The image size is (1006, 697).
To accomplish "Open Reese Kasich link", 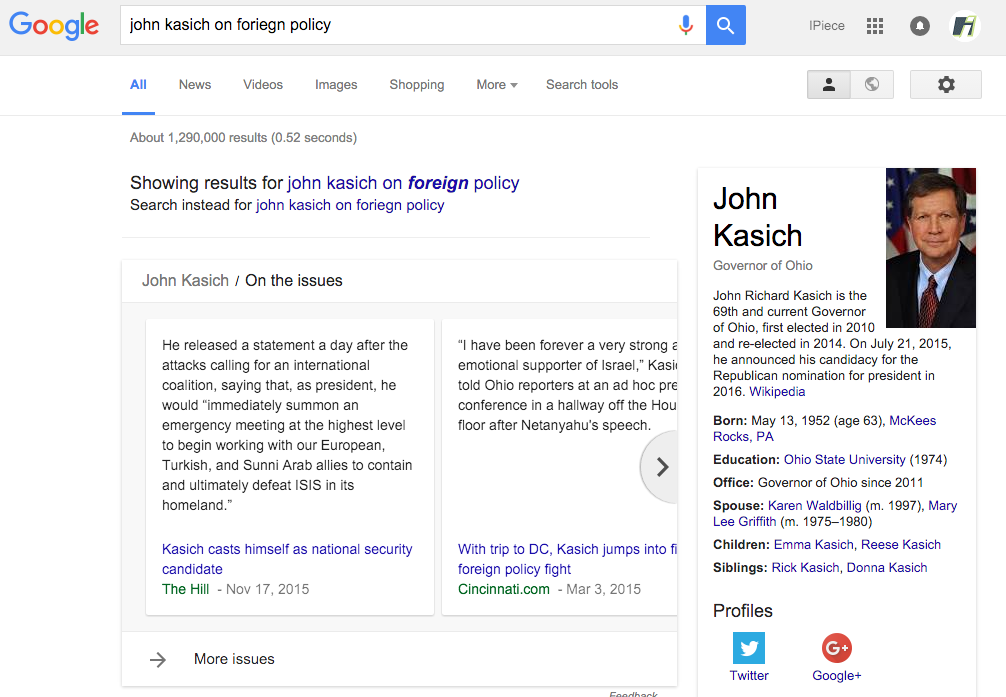I will tap(901, 545).
